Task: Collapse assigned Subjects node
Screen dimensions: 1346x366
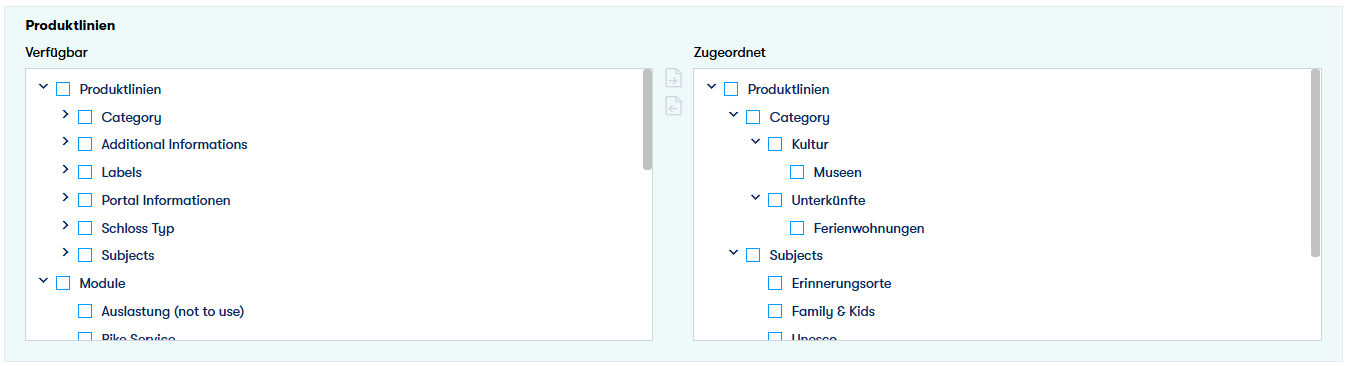Action: click(733, 254)
